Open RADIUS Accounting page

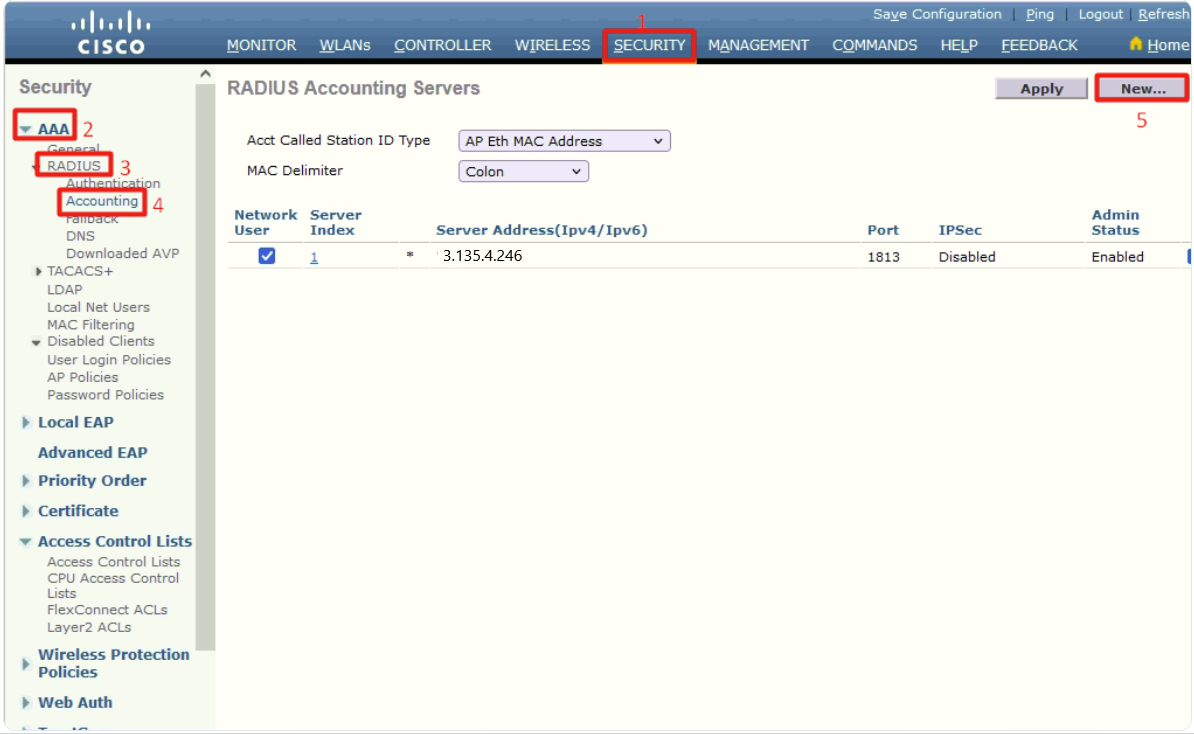tap(102, 201)
